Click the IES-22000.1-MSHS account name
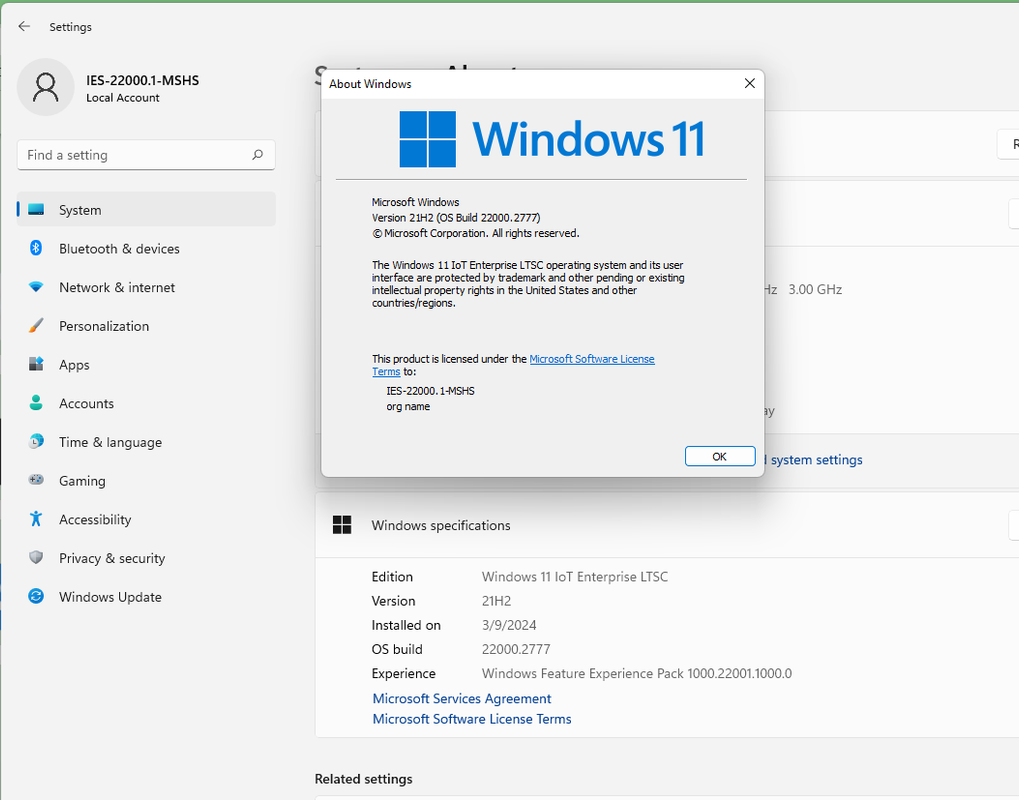The height and width of the screenshot is (800, 1019). 142,80
